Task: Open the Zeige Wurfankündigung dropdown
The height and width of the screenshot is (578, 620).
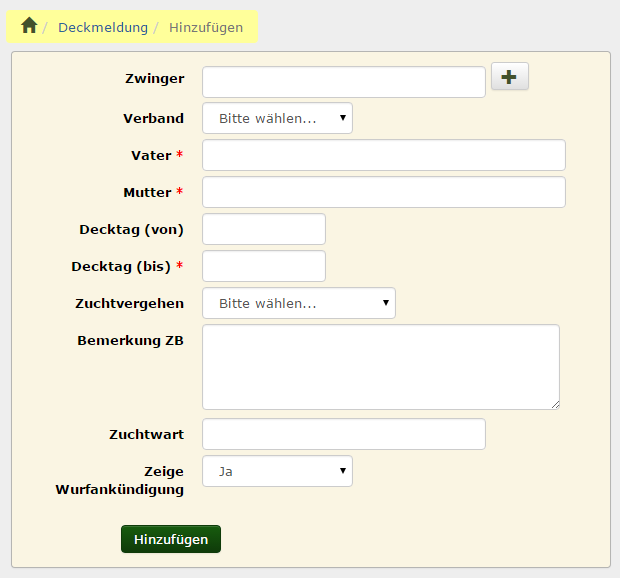Action: [277, 471]
